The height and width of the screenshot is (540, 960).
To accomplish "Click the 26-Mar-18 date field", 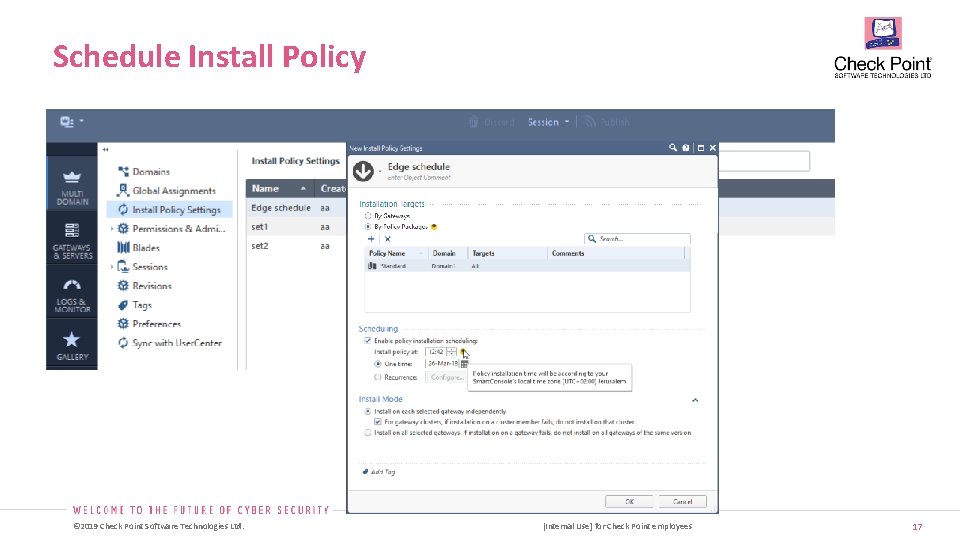I will (442, 364).
